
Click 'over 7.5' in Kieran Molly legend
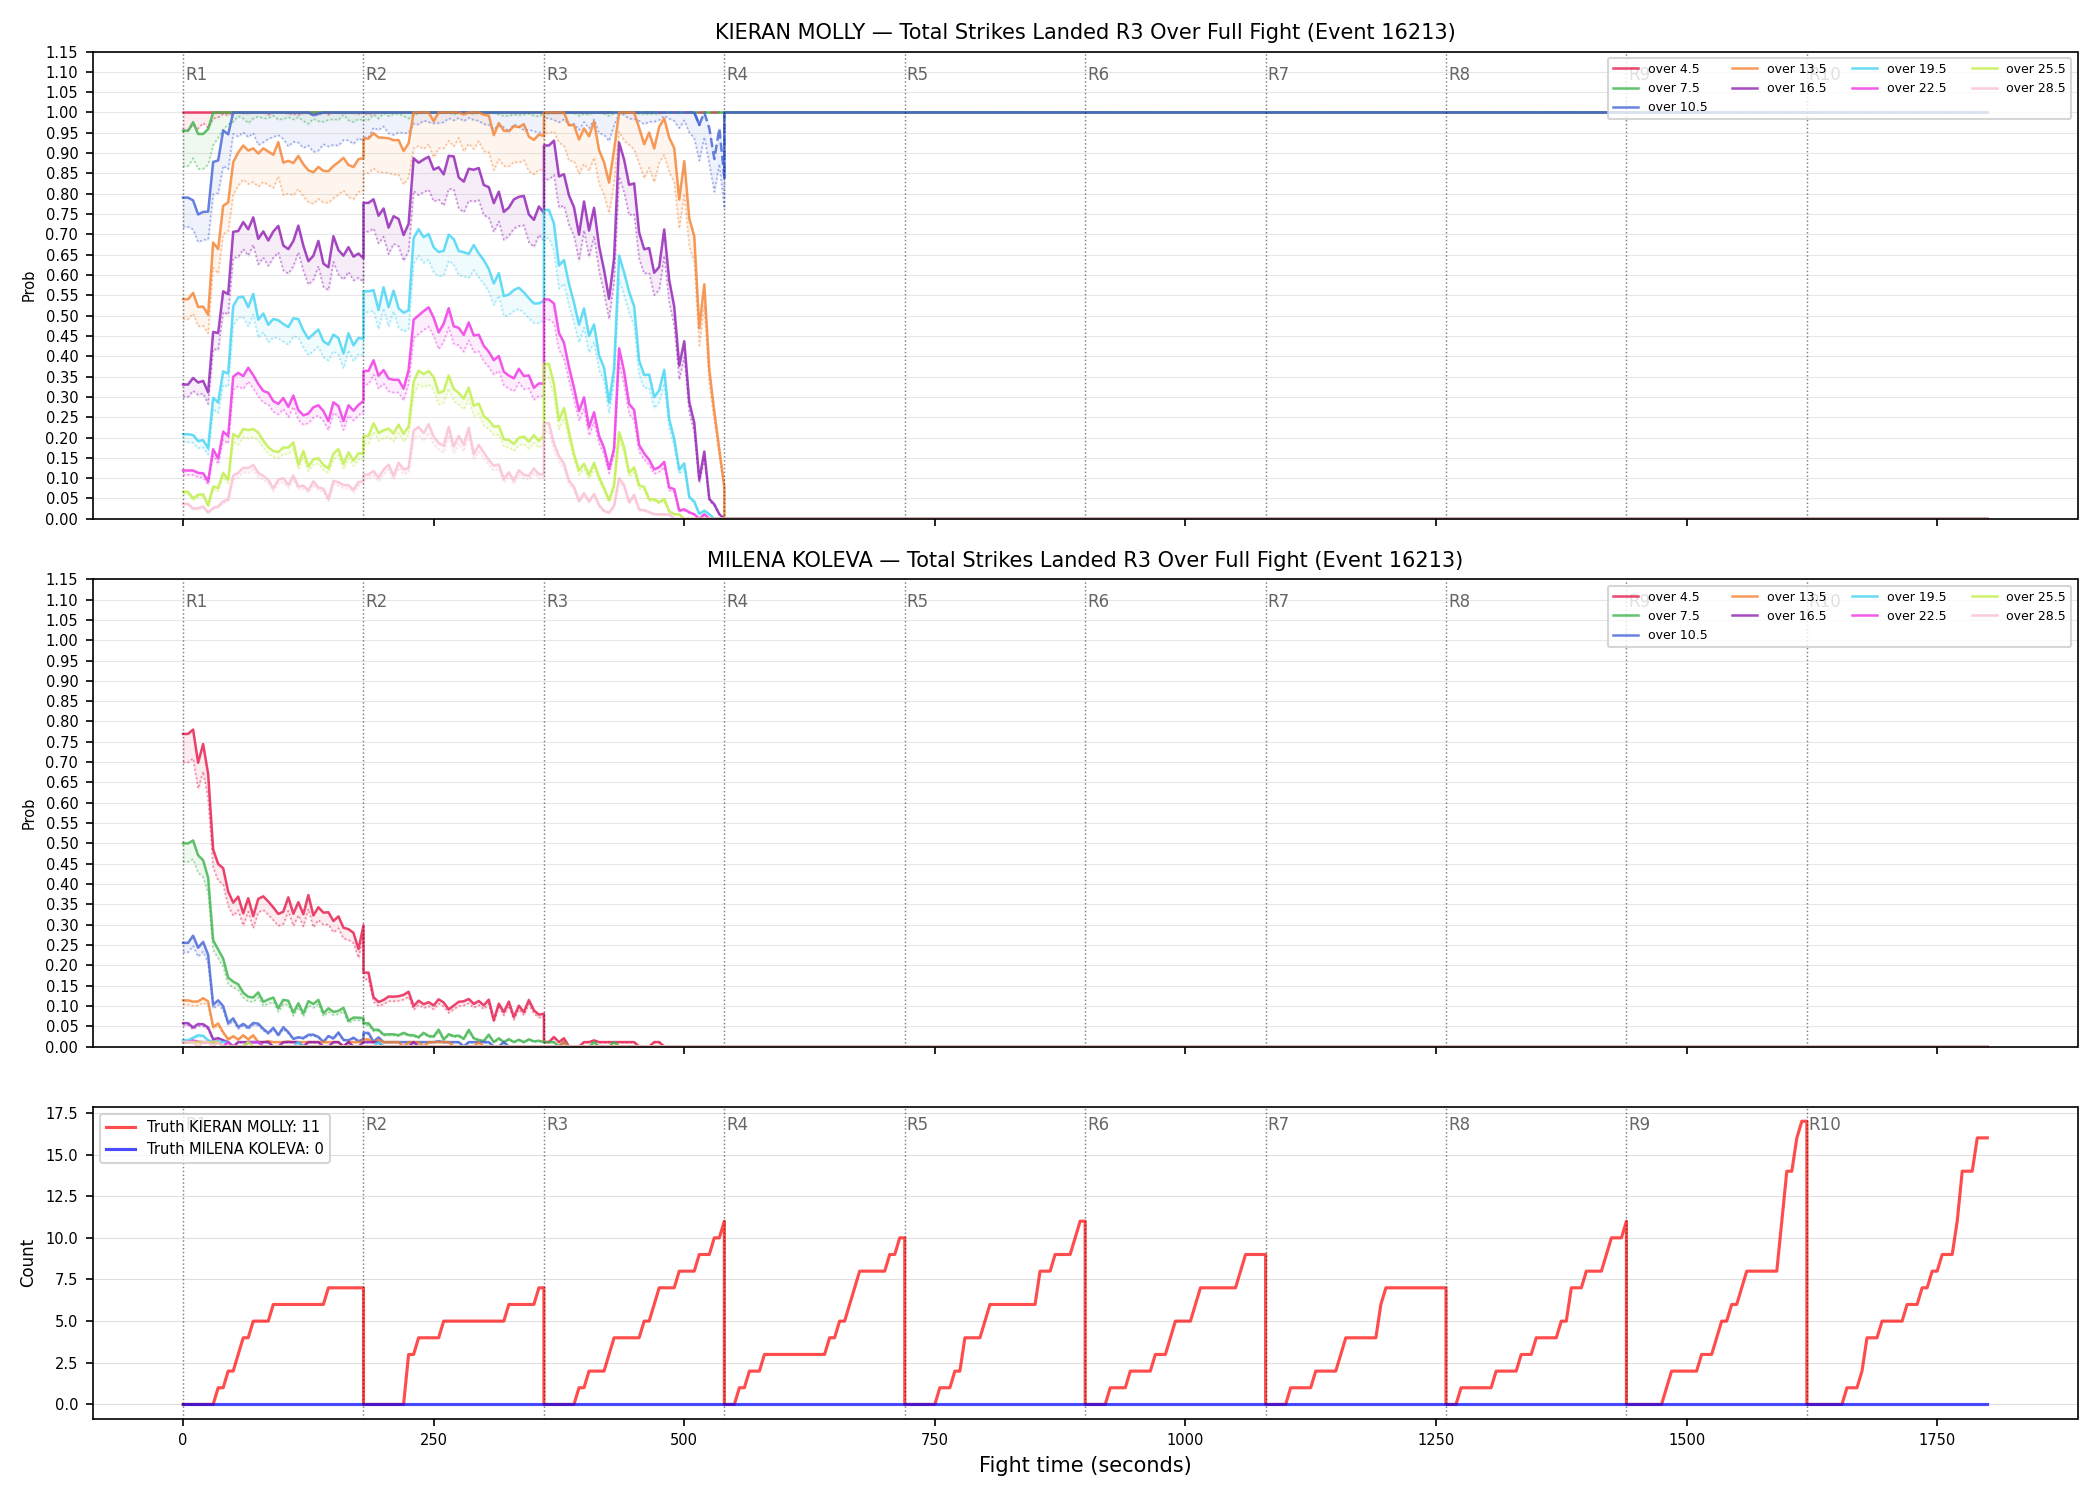click(x=1673, y=88)
